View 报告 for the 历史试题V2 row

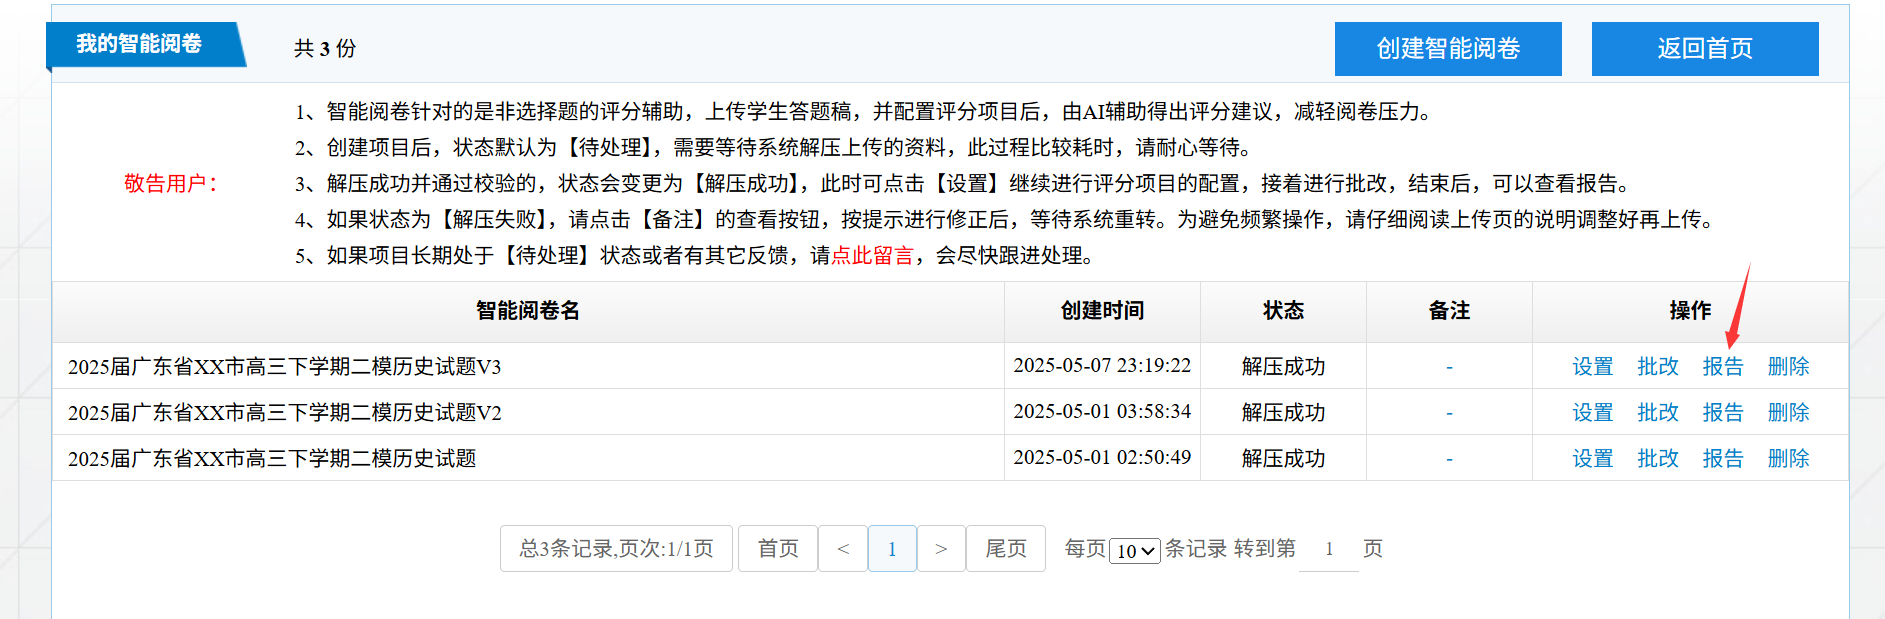[1722, 413]
